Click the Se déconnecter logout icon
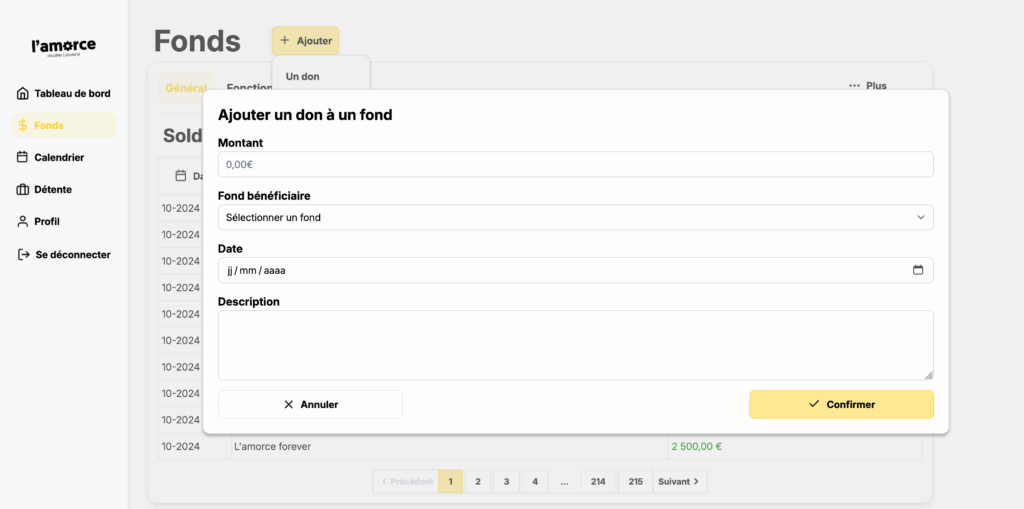 23,255
